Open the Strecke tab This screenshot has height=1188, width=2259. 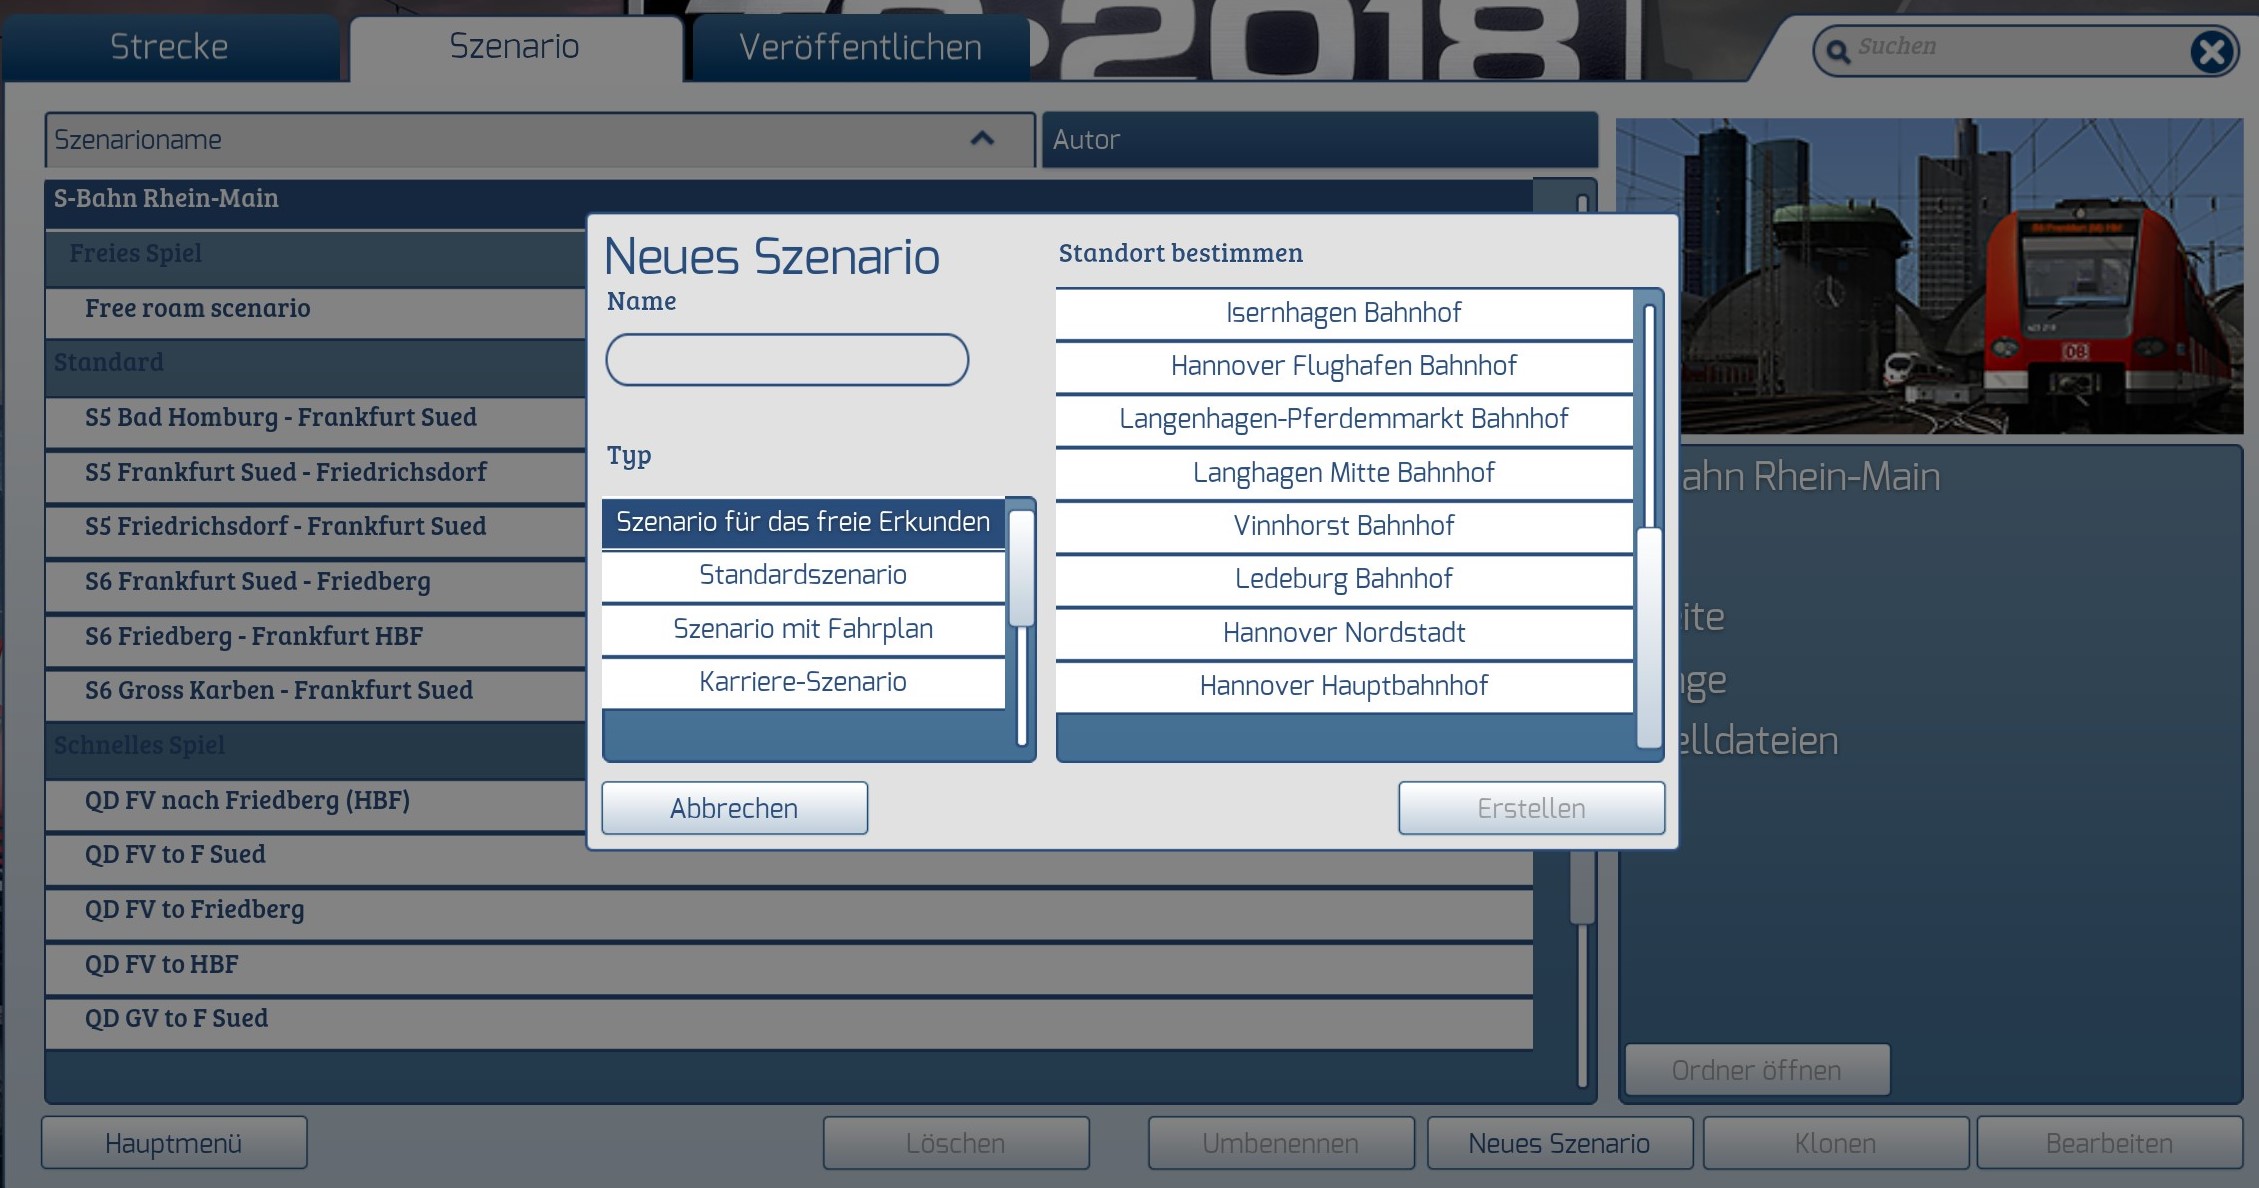[x=170, y=47]
